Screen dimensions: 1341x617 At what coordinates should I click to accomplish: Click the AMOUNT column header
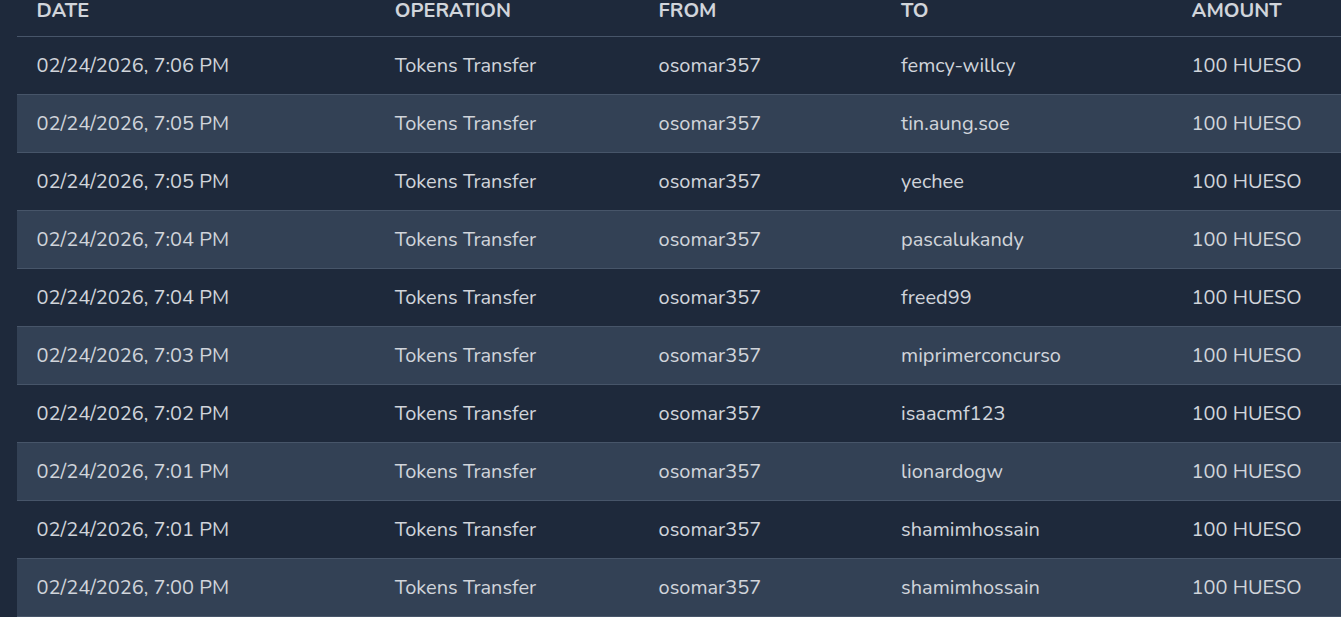pos(1236,11)
